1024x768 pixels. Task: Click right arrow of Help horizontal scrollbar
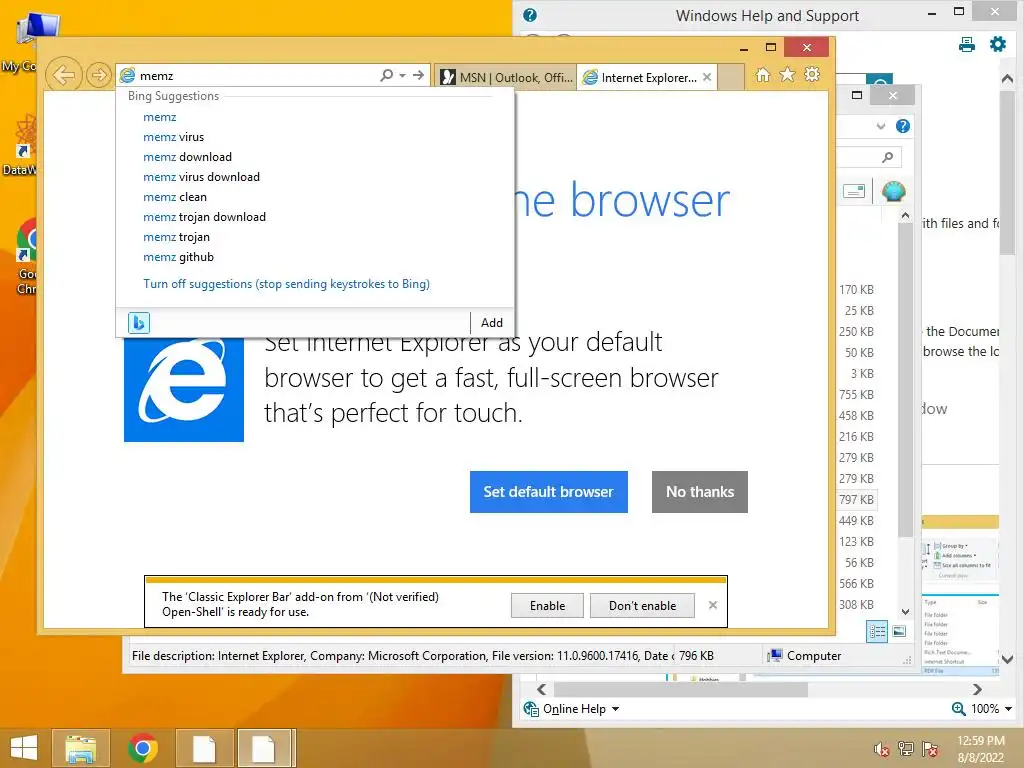[977, 690]
